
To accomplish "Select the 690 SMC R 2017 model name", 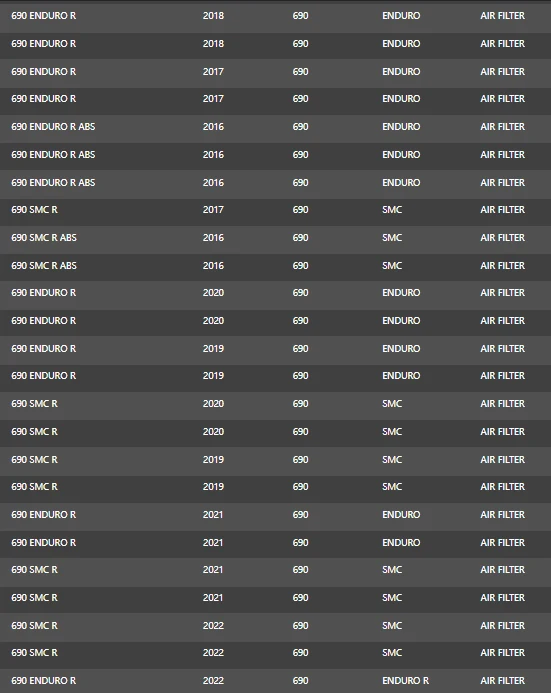I will [x=34, y=209].
